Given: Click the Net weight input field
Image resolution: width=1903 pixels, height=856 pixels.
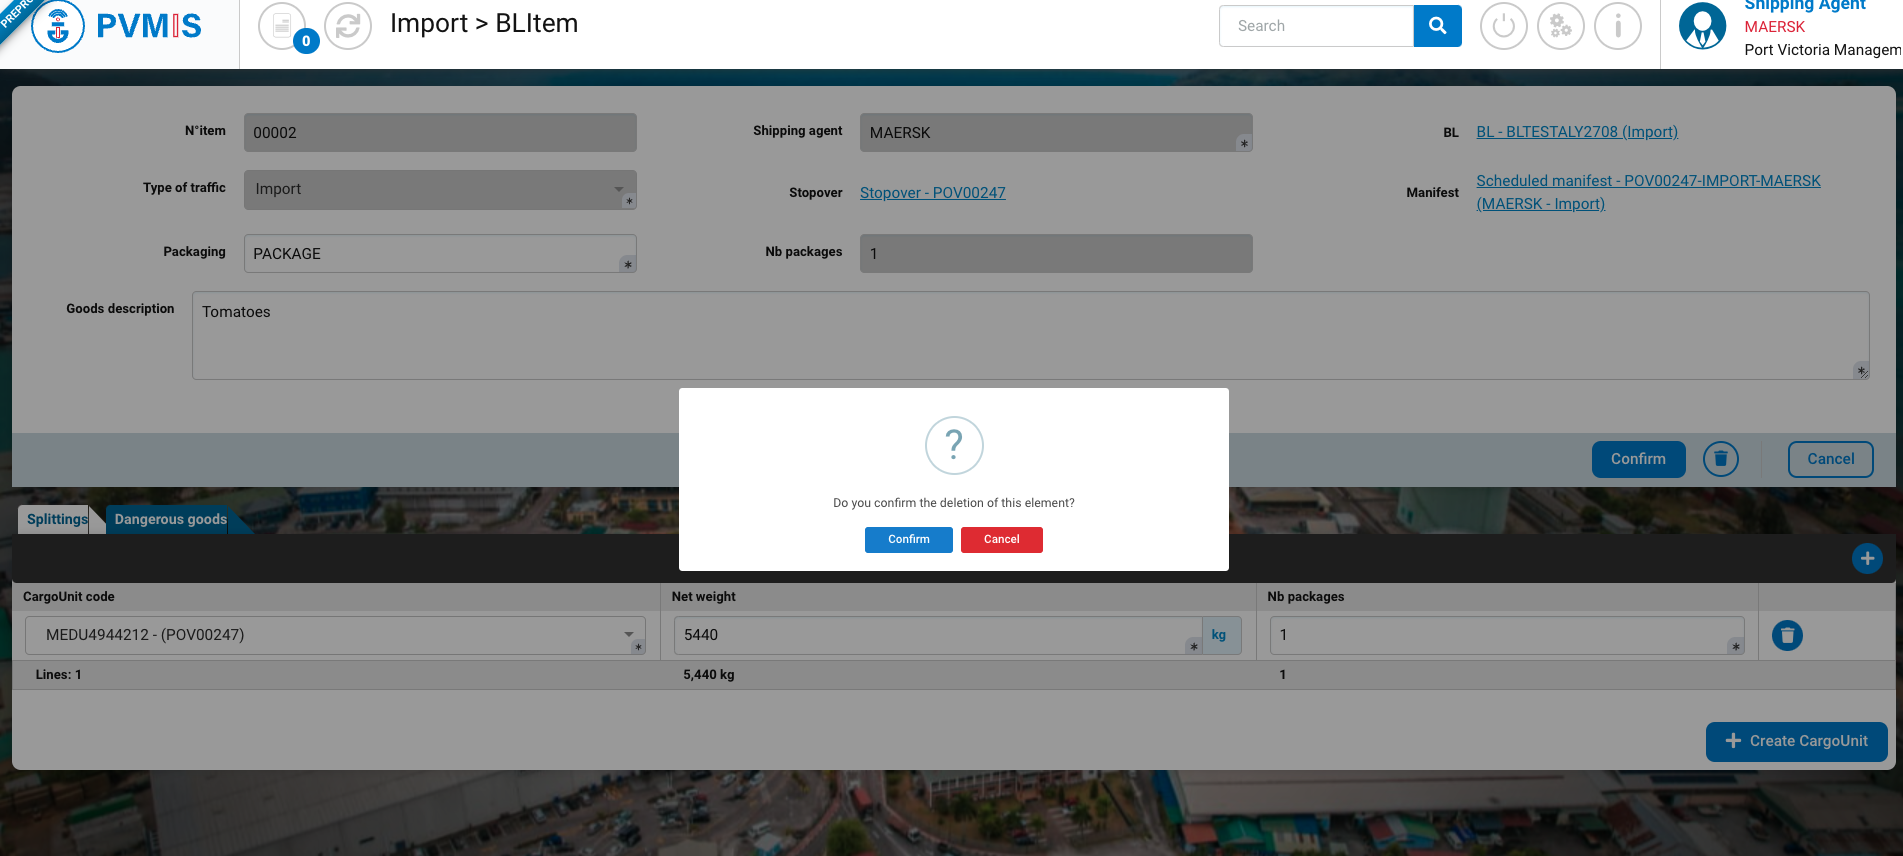Looking at the screenshot, I should coord(935,635).
